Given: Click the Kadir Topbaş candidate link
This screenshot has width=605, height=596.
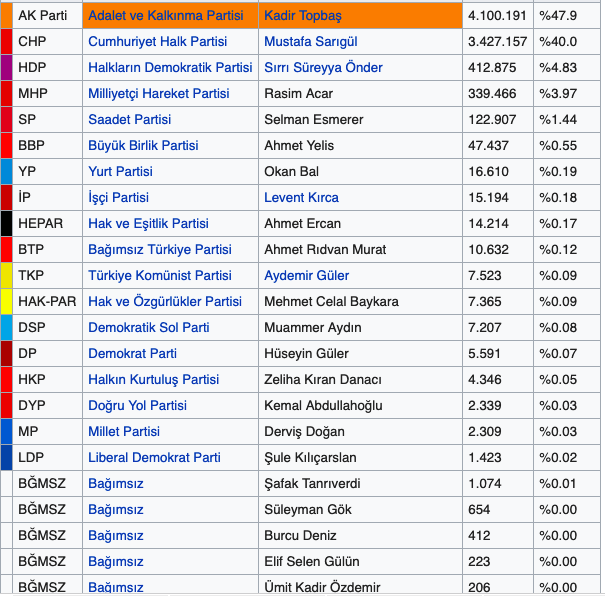Looking at the screenshot, I should pos(301,16).
